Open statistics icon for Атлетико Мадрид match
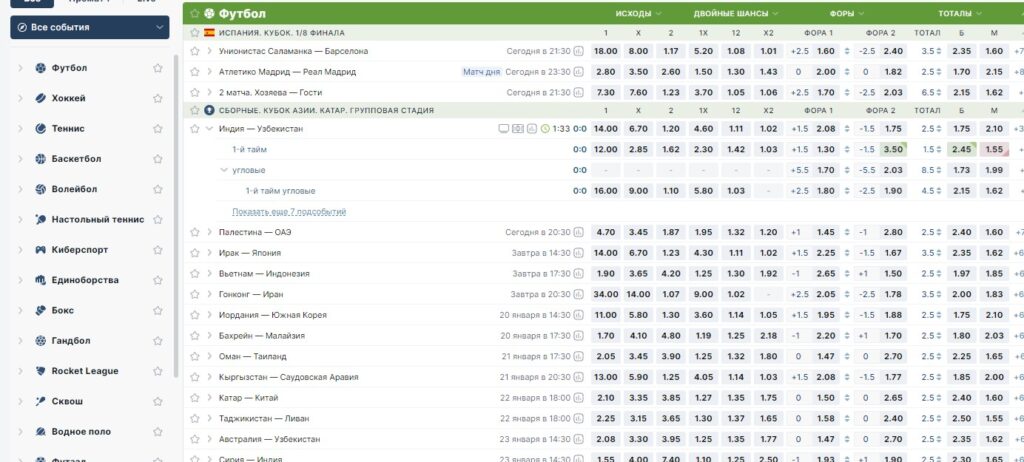Viewport: 1024px width, 462px height. [x=578, y=72]
